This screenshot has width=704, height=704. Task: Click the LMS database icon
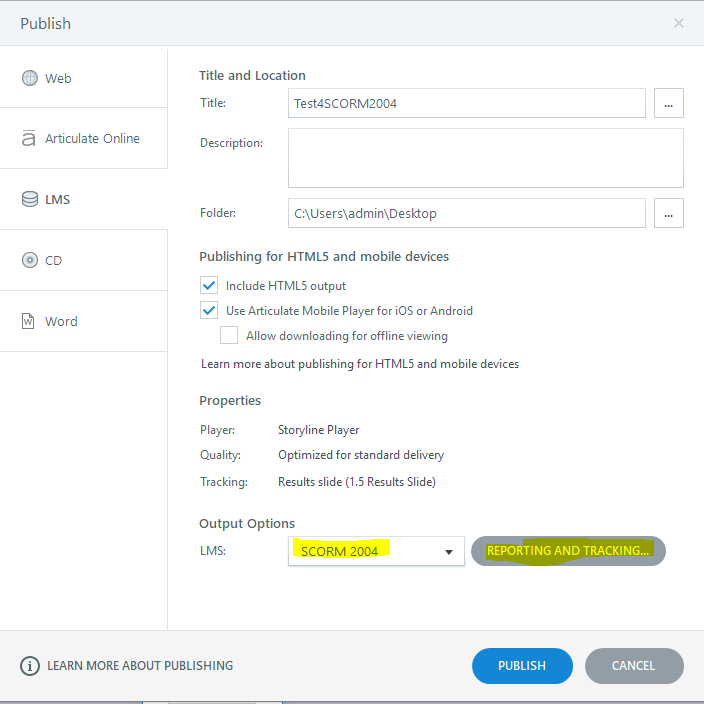[30, 199]
